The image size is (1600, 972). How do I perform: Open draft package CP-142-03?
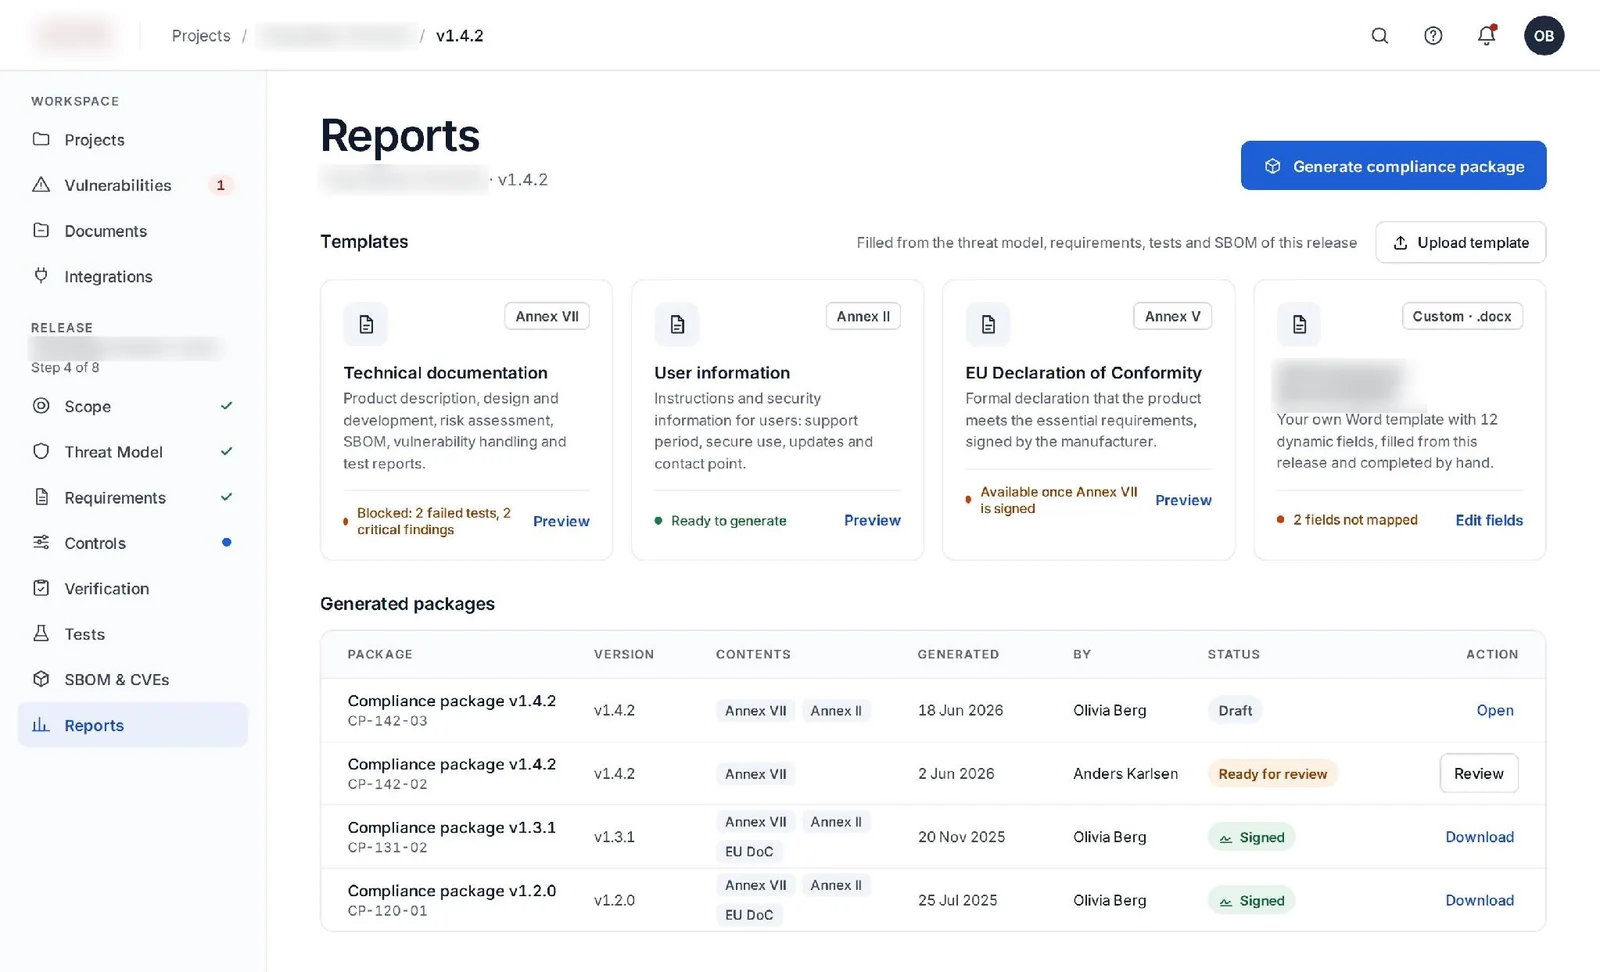point(1495,710)
